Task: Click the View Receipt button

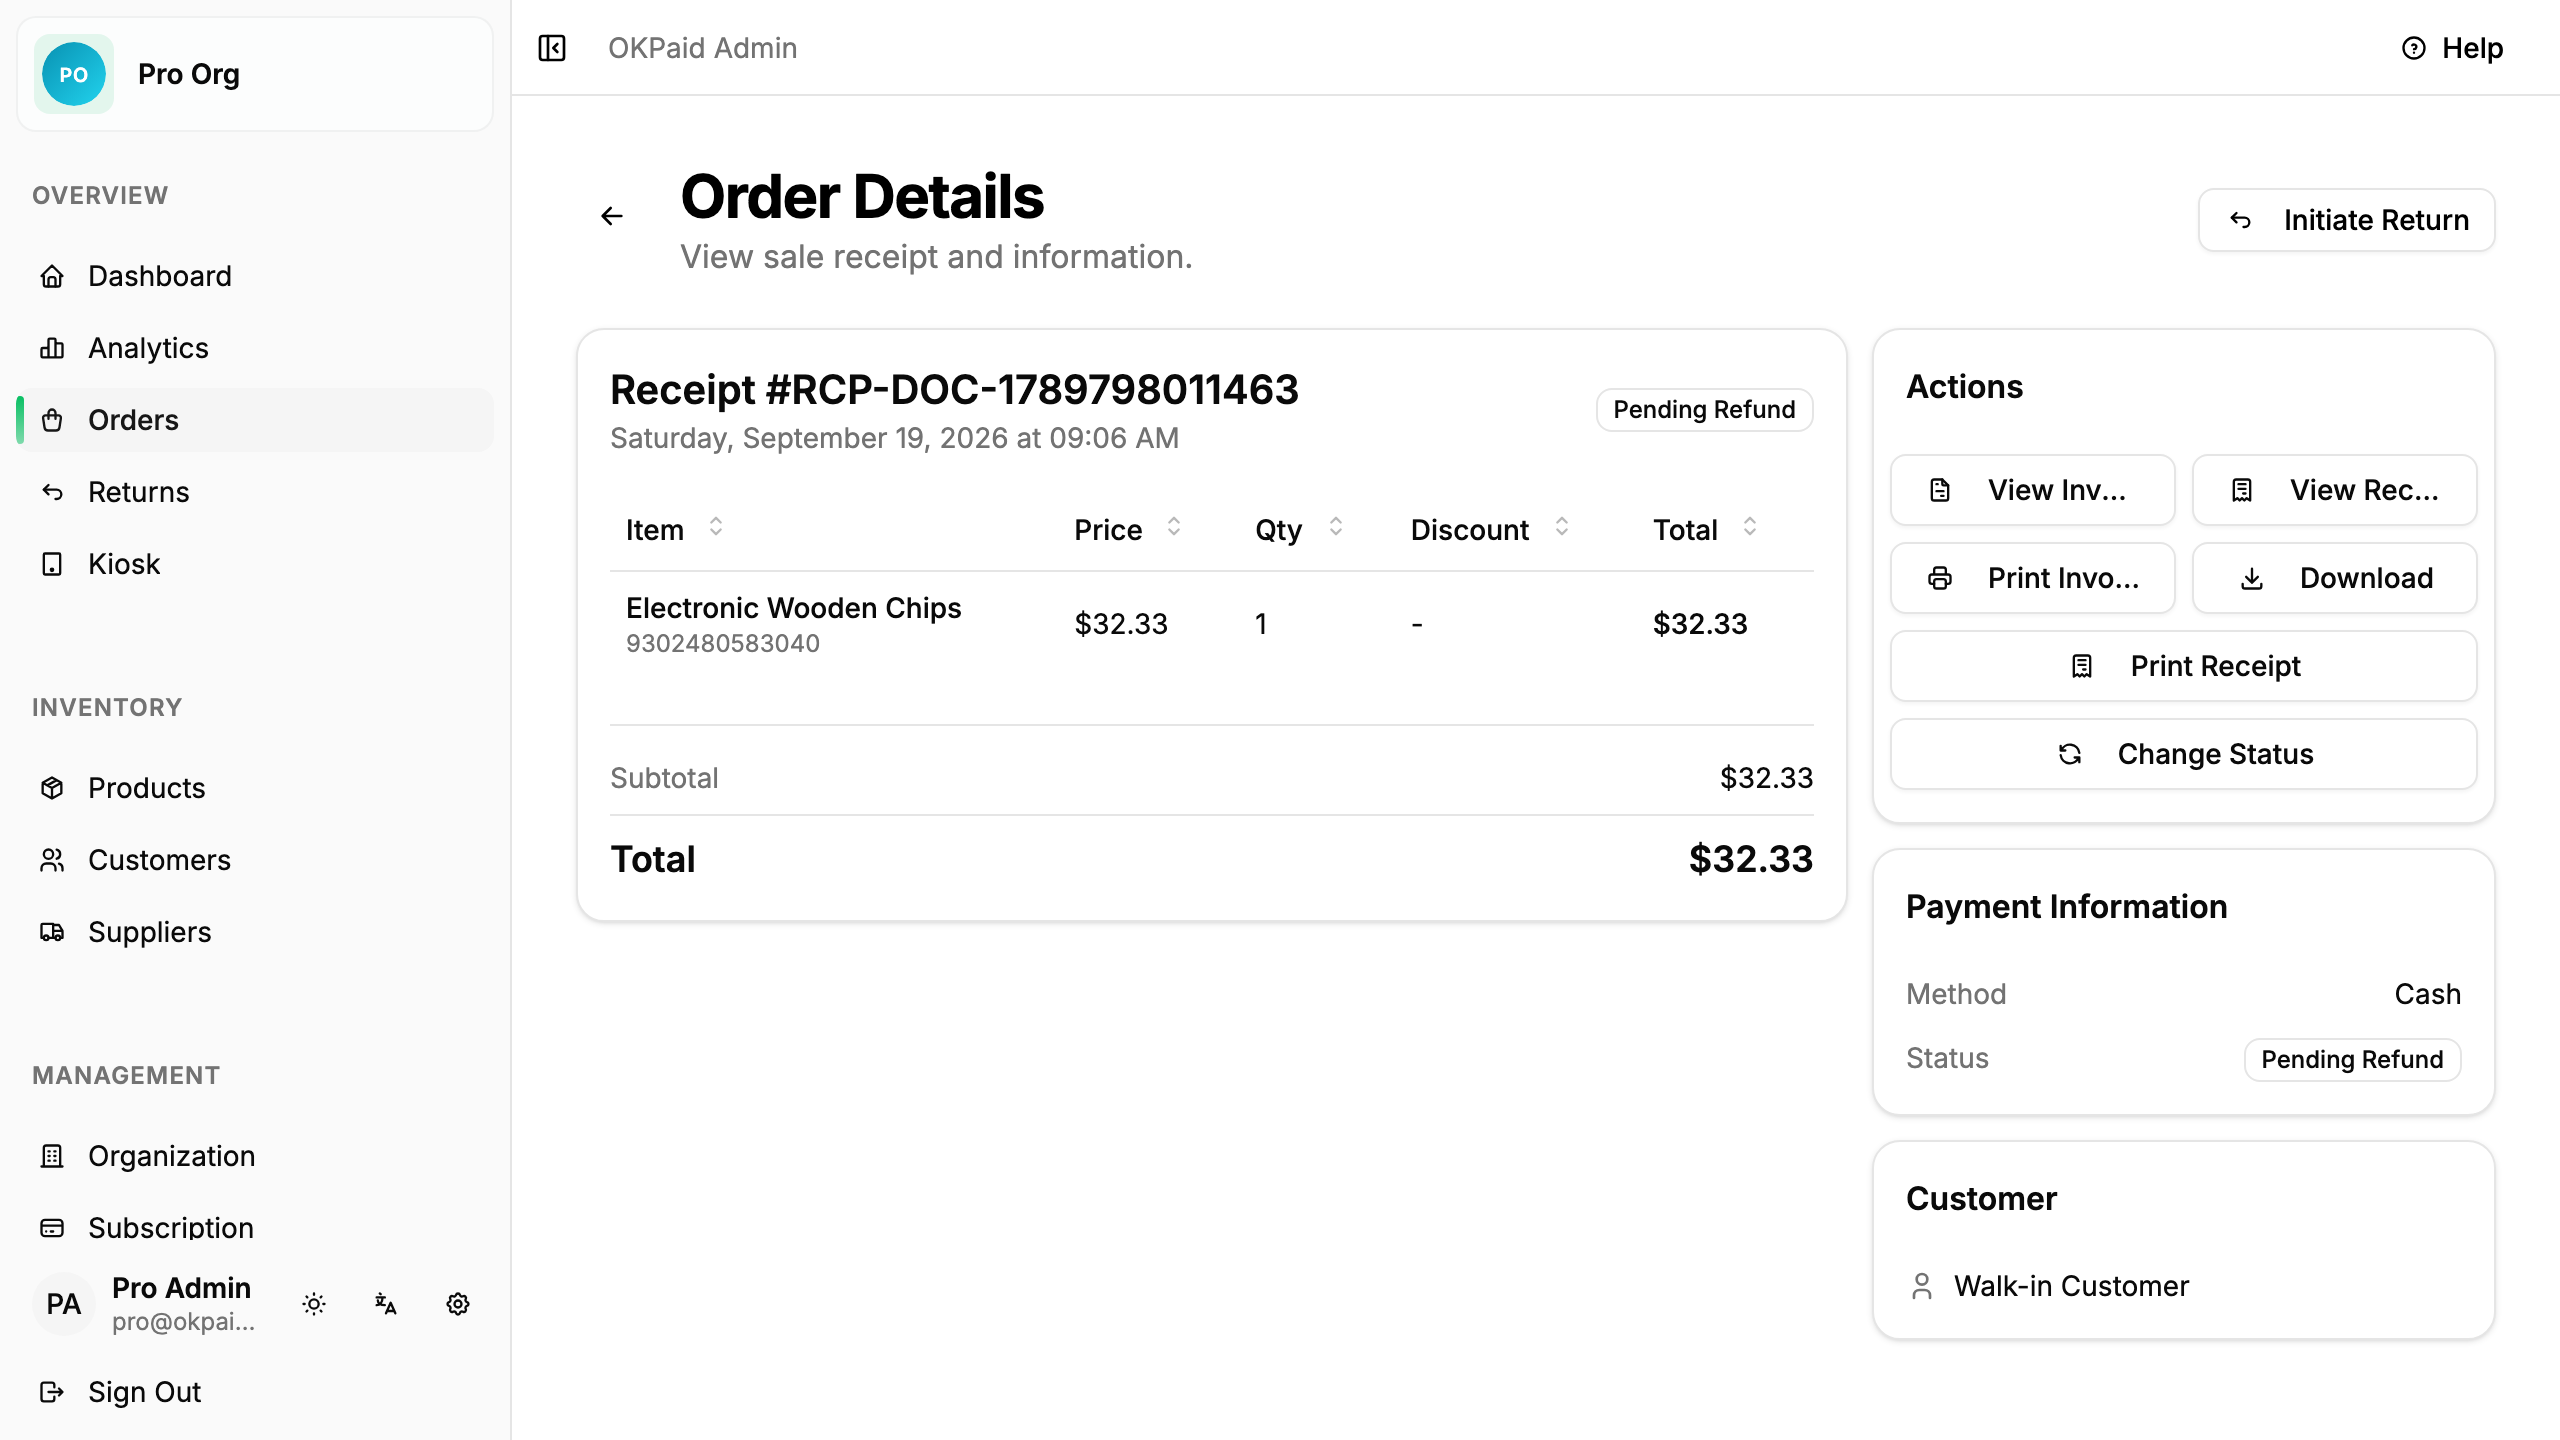Action: [2334, 490]
